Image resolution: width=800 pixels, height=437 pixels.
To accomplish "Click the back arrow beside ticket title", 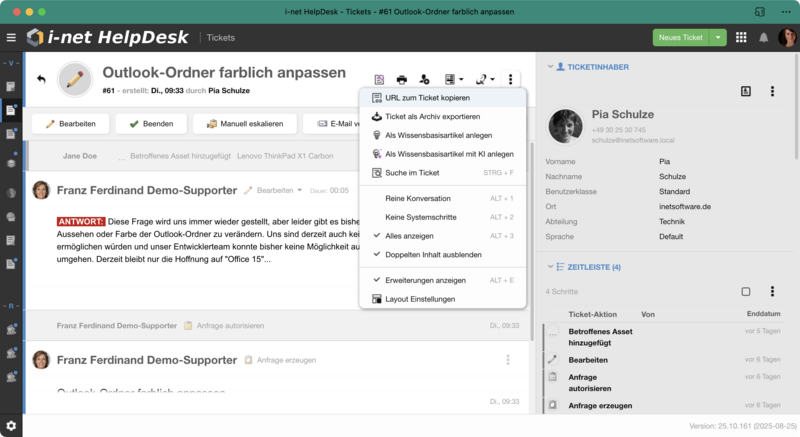I will (x=41, y=79).
